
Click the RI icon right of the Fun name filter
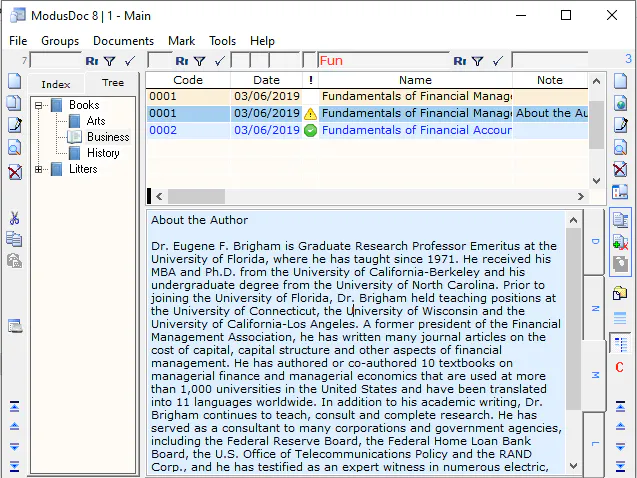point(460,61)
